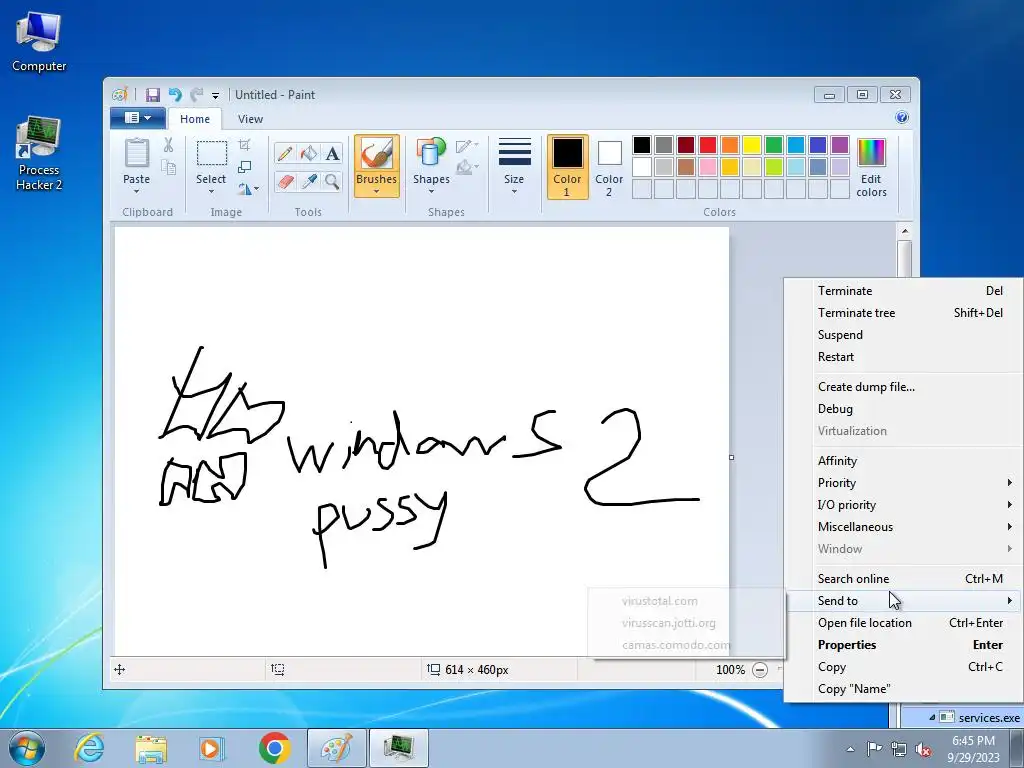The width and height of the screenshot is (1024, 768).
Task: Open the Edit colors dialog
Action: [x=871, y=167]
